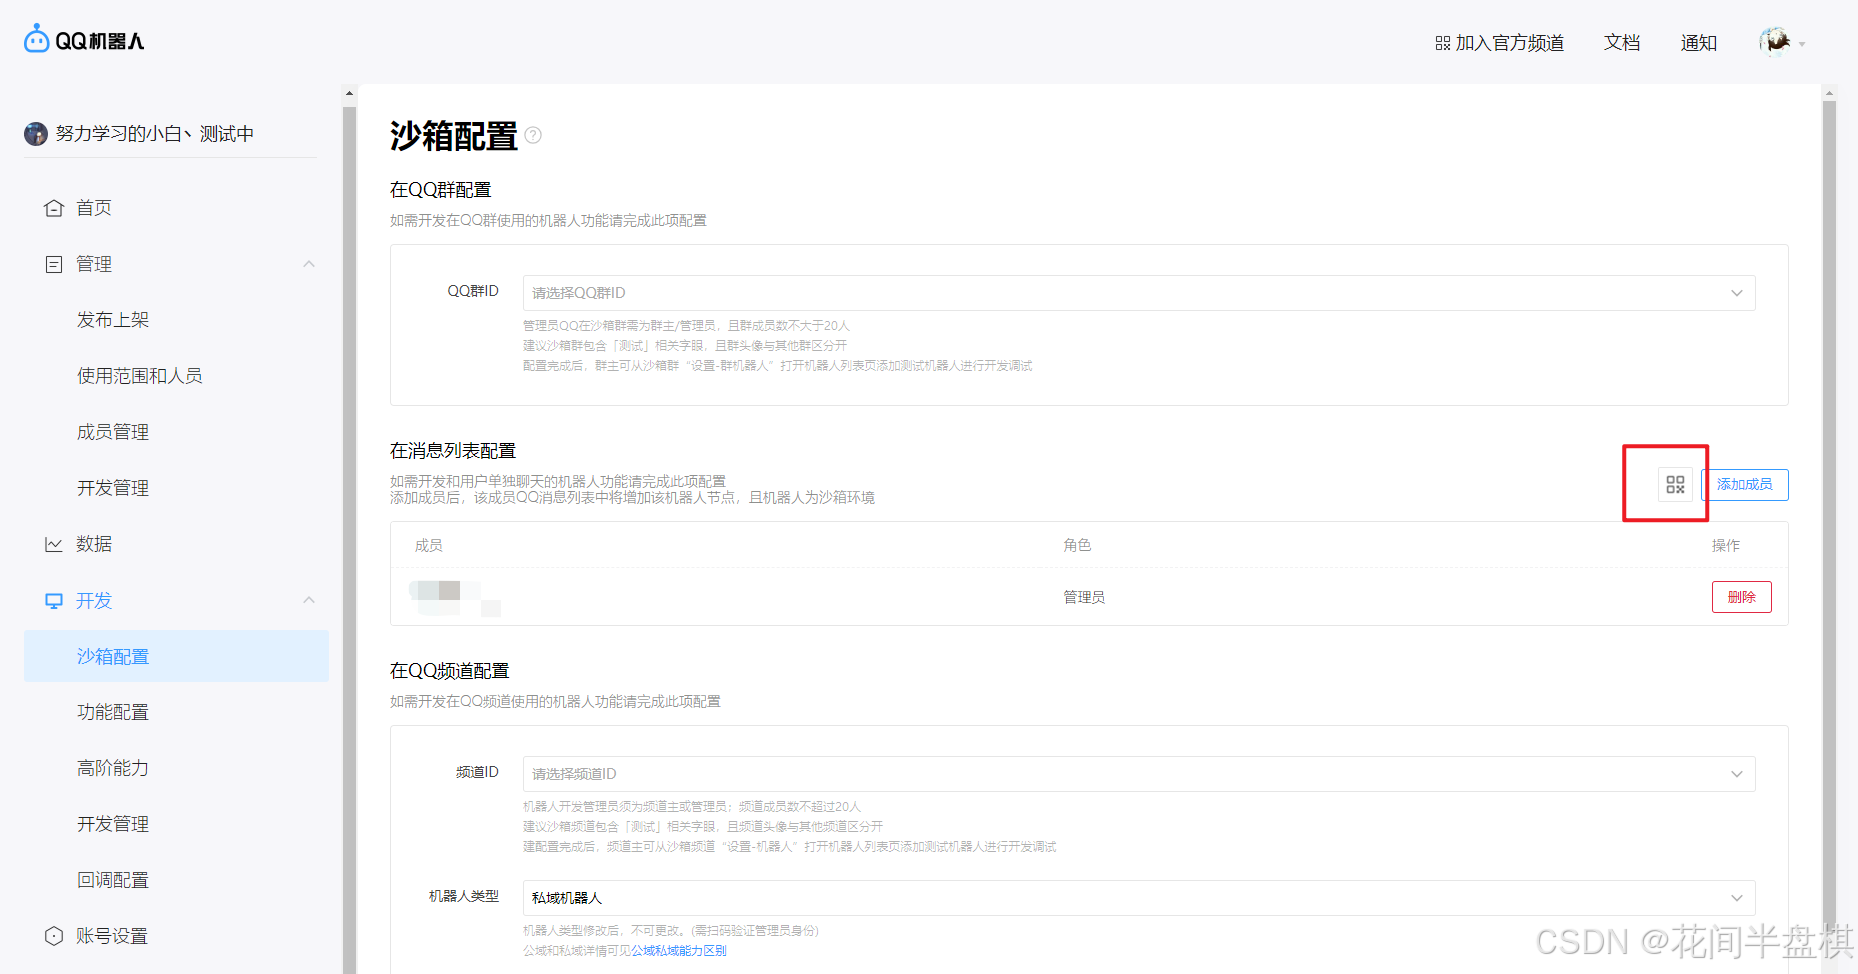The height and width of the screenshot is (974, 1858).
Task: Click the 角色 column header
Action: tap(1077, 545)
